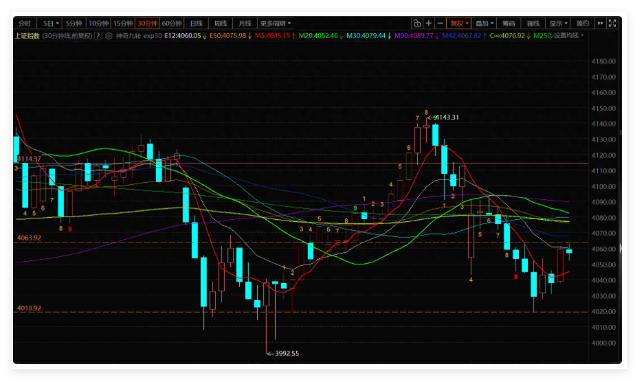Expand the 更多周期 dropdown
This screenshot has width=639, height=381.
tap(275, 23)
